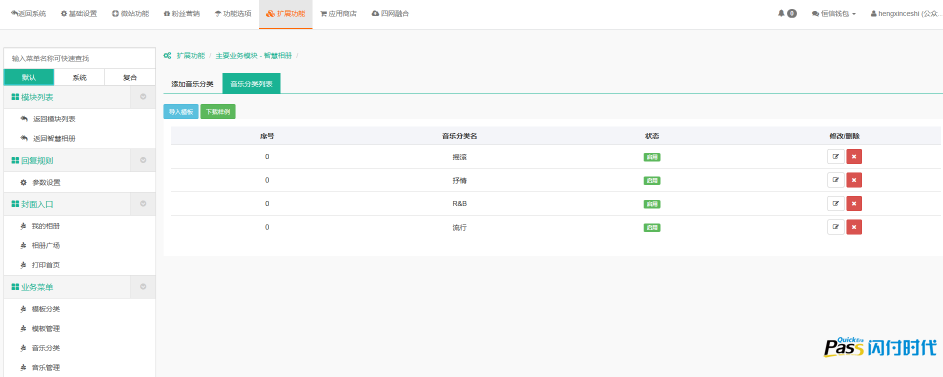
Task: Toggle the 启用 status badge for R&B
Action: click(652, 204)
